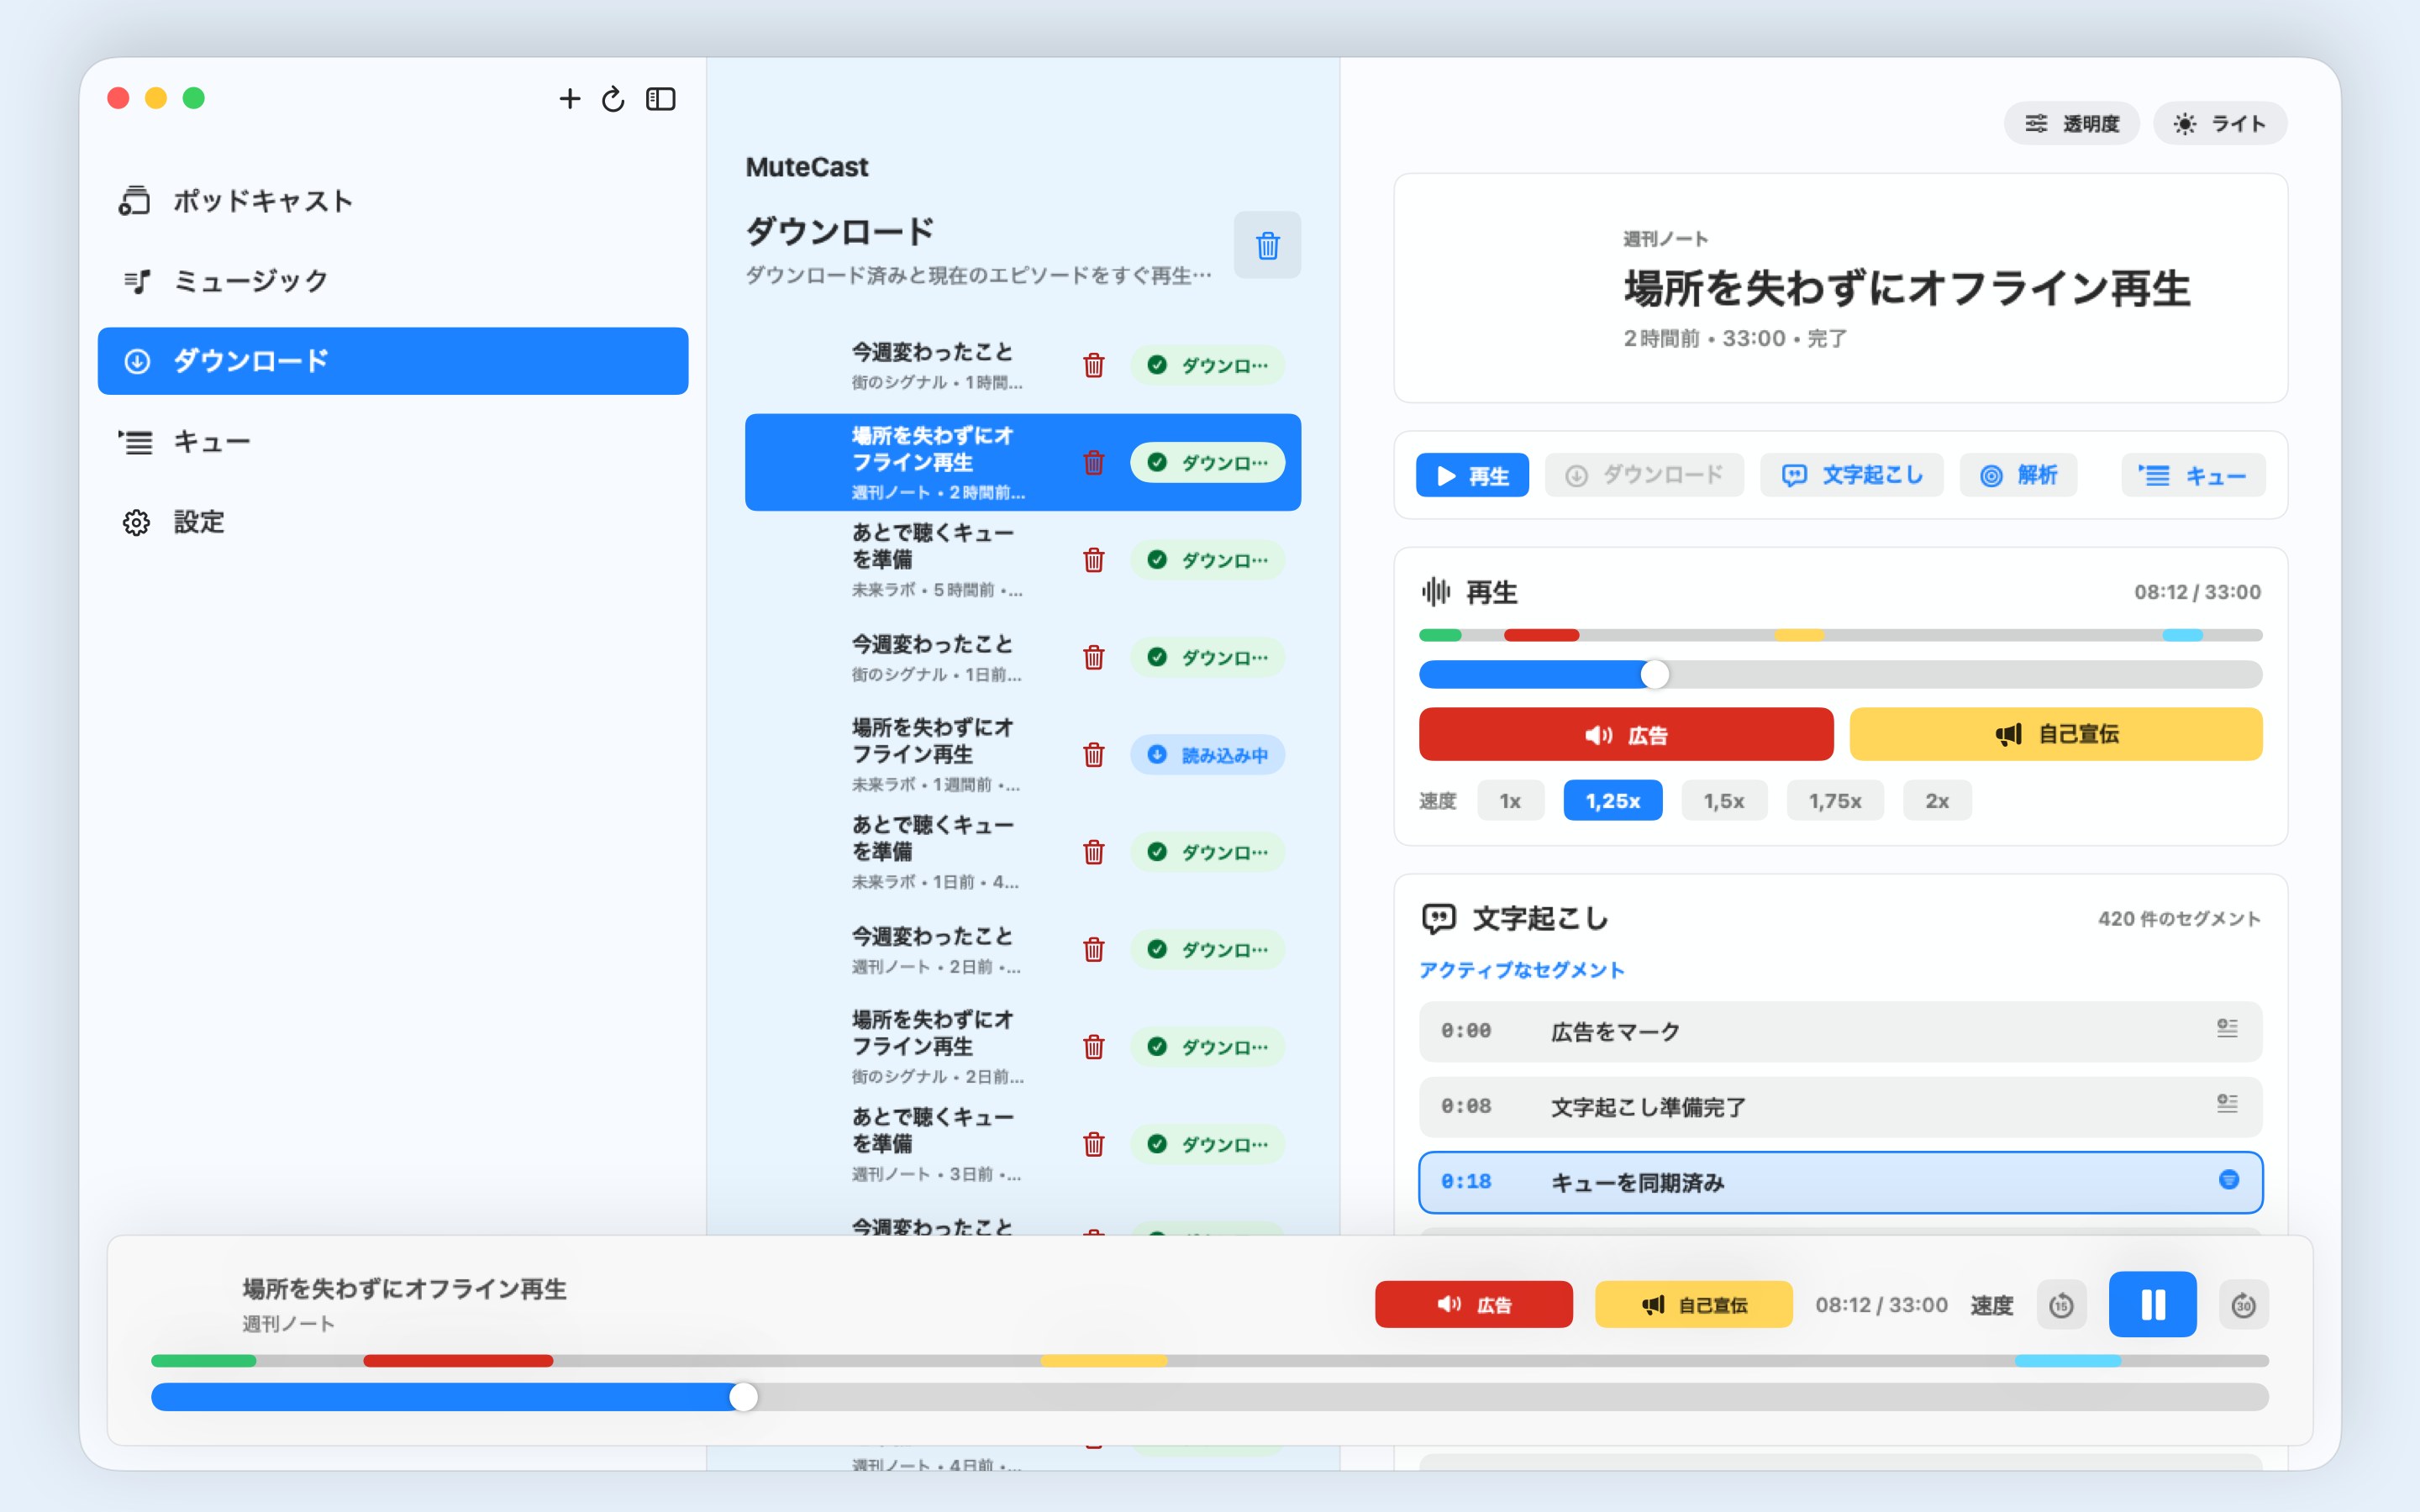The width and height of the screenshot is (2420, 1512).
Task: Select 1,25x playback speed
Action: 1612,800
